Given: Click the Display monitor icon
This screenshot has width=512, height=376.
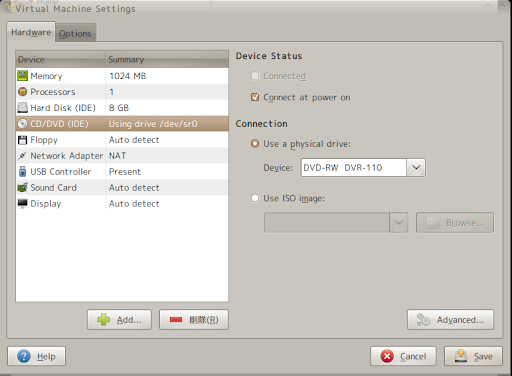Looking at the screenshot, I should click(22, 203).
